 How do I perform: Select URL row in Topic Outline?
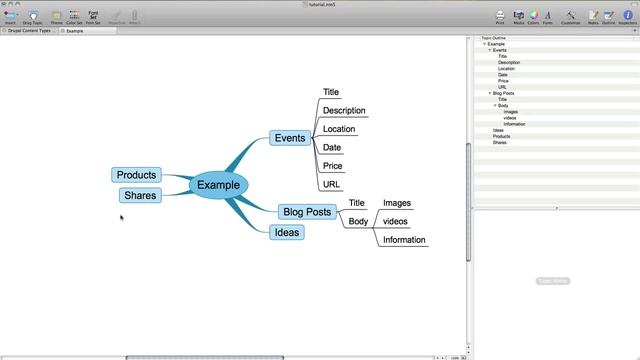click(557, 87)
